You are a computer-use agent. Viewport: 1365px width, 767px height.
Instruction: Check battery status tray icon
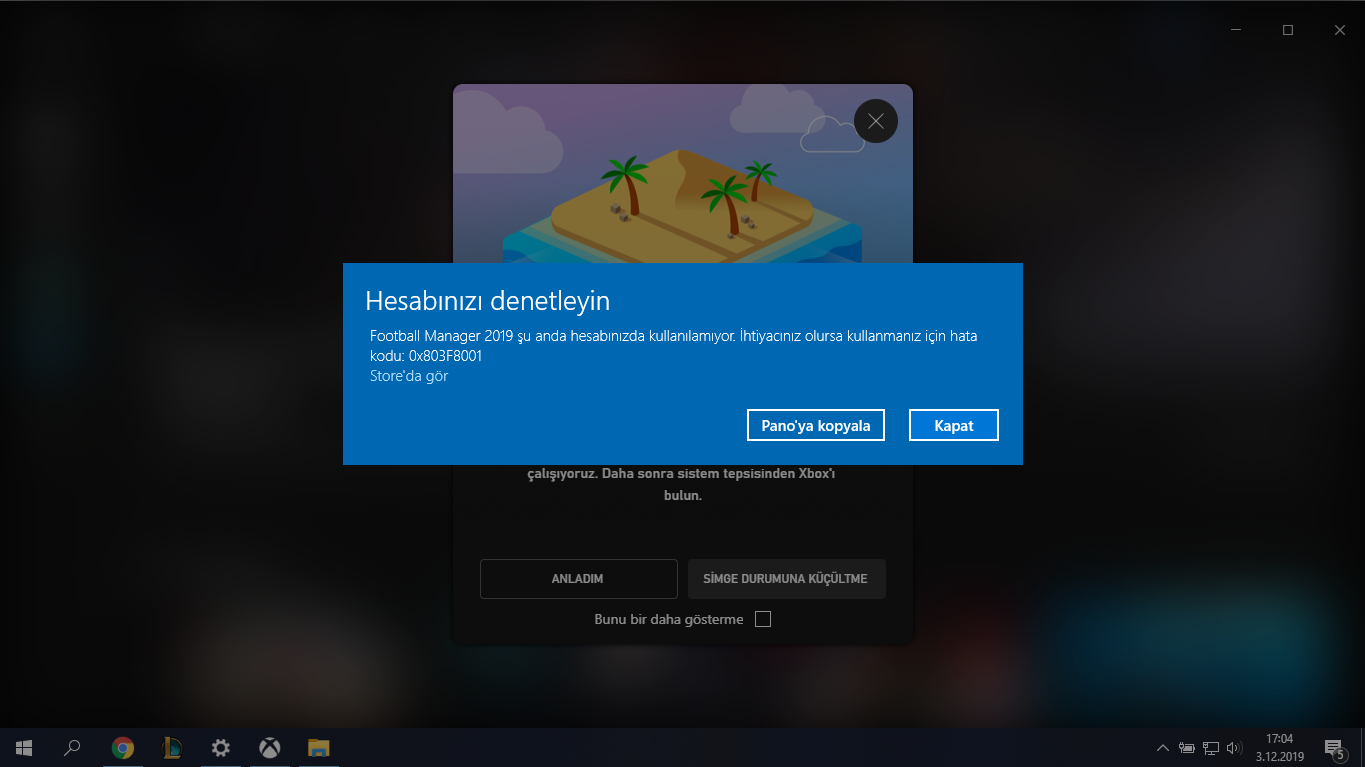[x=1187, y=747]
